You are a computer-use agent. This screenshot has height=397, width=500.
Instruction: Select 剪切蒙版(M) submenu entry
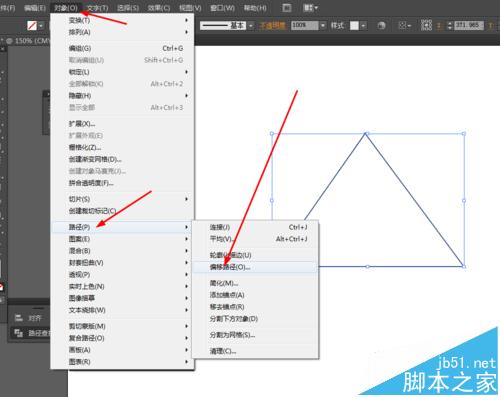122,326
